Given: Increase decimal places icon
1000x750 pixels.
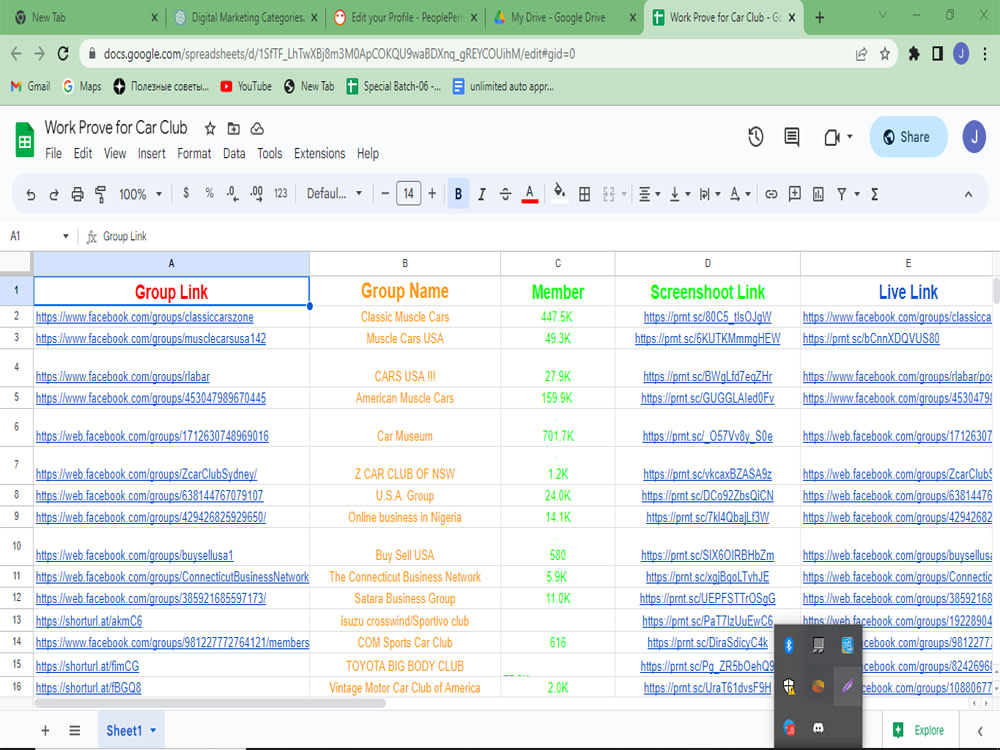Looking at the screenshot, I should 256,193.
